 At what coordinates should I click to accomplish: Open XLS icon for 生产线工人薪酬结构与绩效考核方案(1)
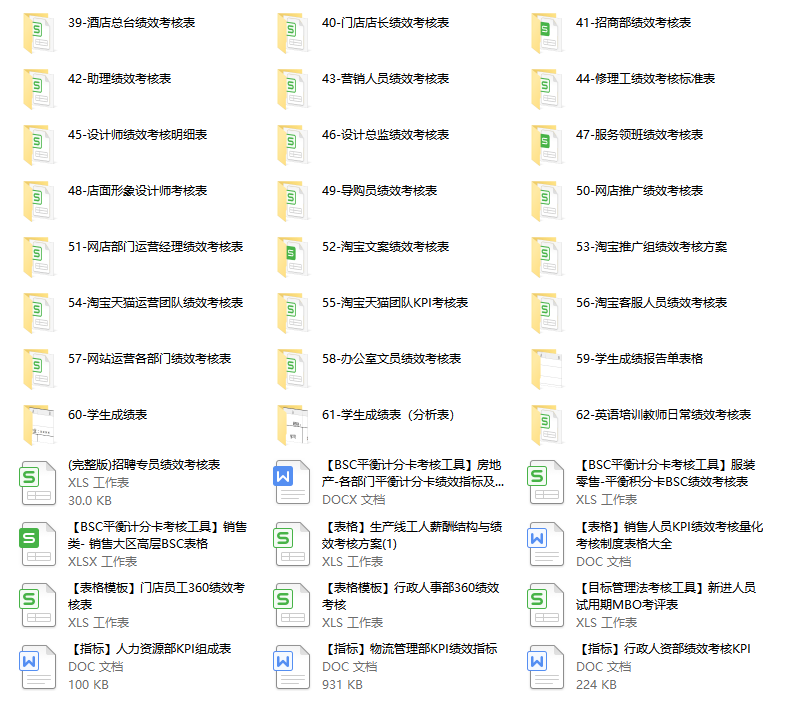click(x=292, y=544)
